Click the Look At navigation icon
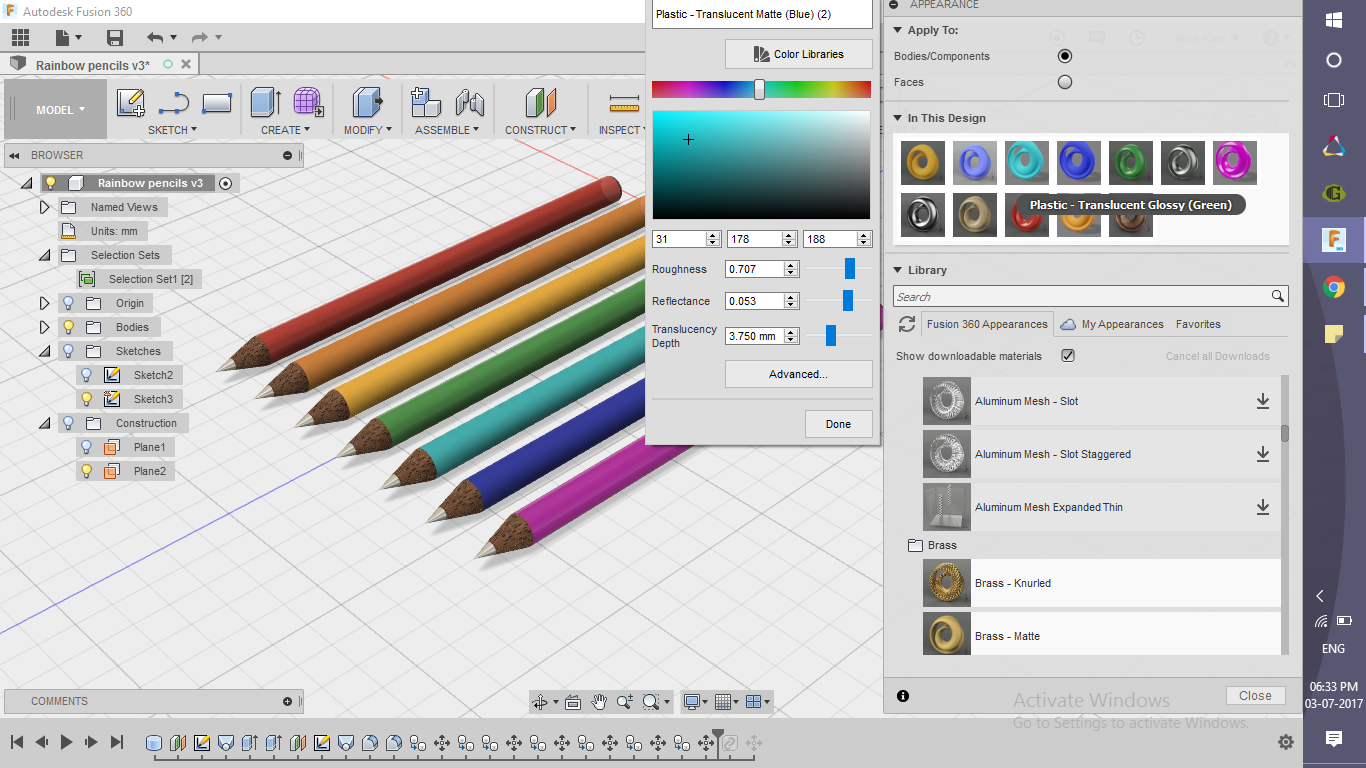Image resolution: width=1366 pixels, height=768 pixels. pyautogui.click(x=573, y=702)
